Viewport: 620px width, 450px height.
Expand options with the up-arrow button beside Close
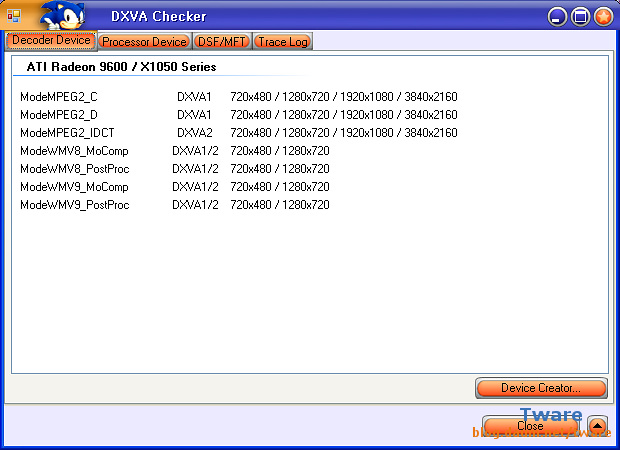click(x=597, y=426)
